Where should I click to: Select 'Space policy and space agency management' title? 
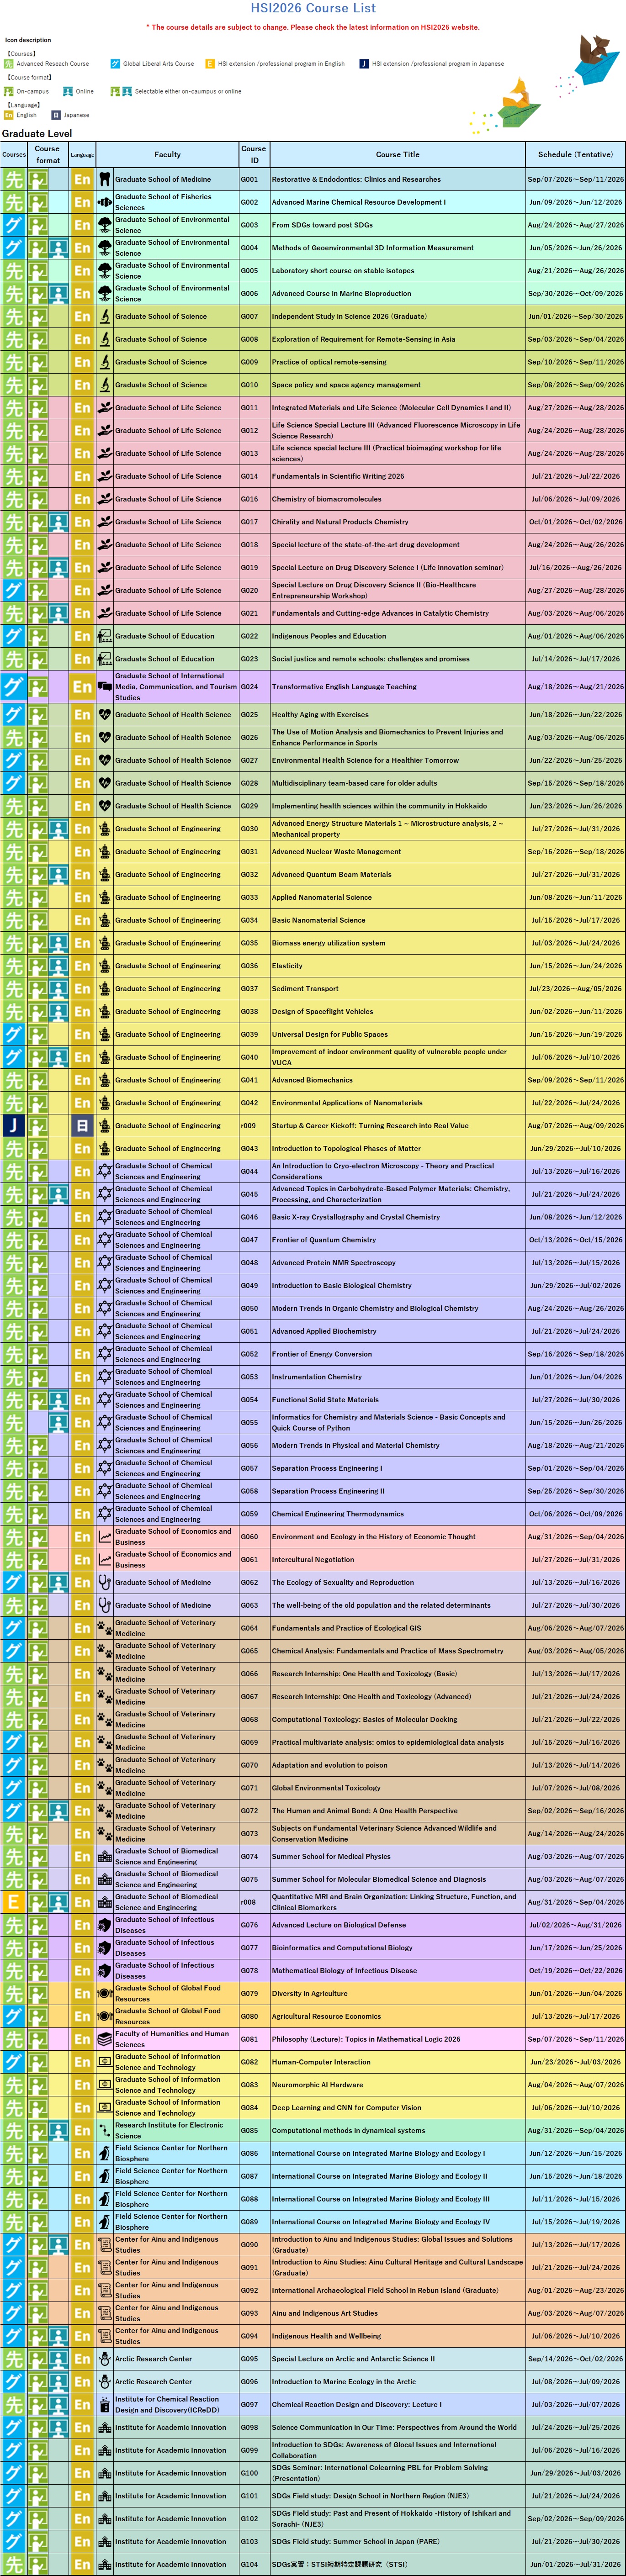point(346,385)
